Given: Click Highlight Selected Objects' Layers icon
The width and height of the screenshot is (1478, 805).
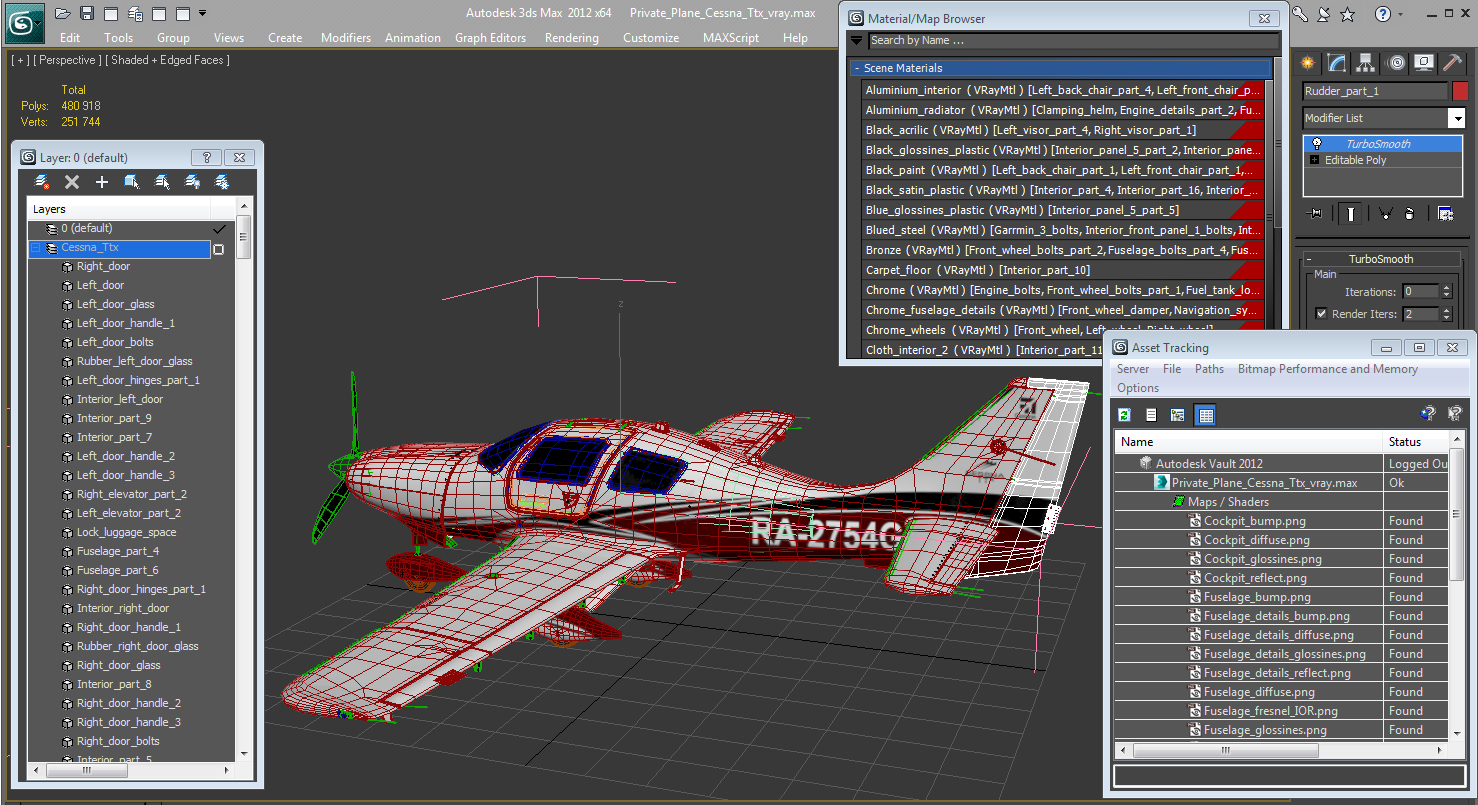Looking at the screenshot, I should 162,182.
